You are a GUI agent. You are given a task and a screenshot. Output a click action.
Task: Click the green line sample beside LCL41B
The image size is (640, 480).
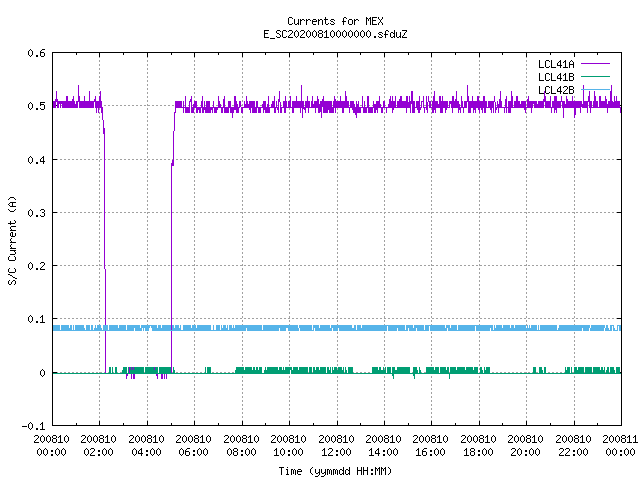(x=595, y=76)
